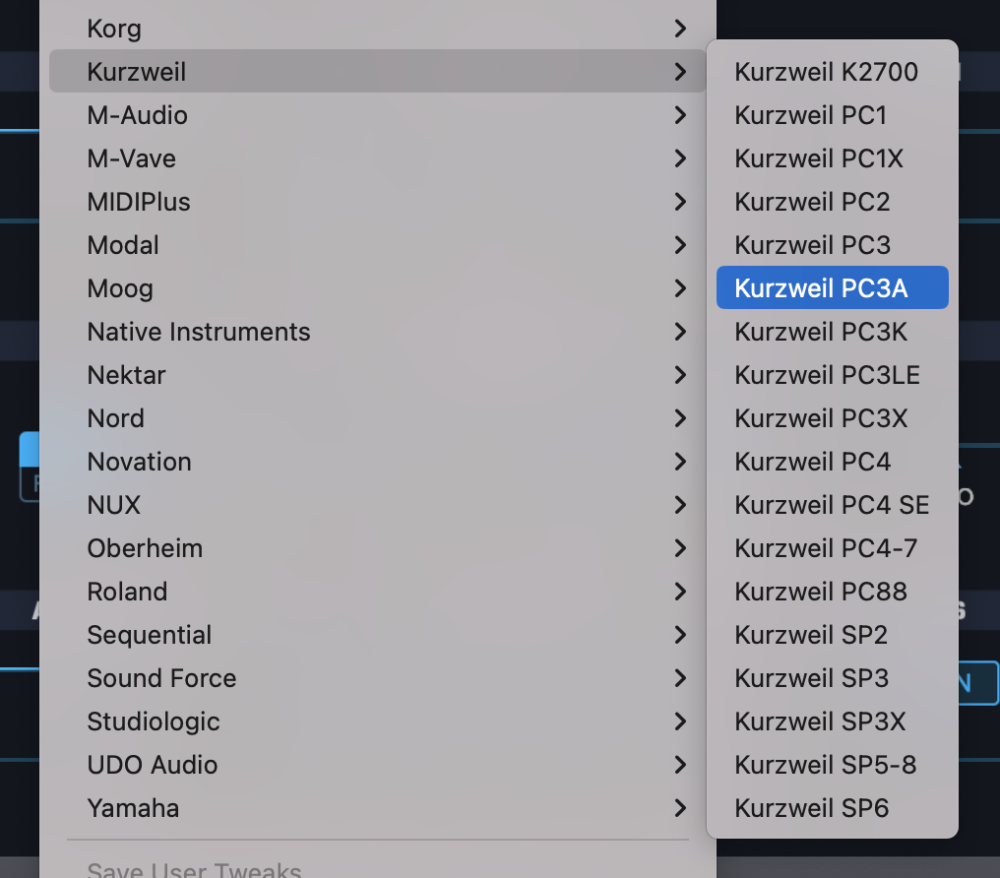Click the chevron beside Moog
Image resolution: width=1000 pixels, height=878 pixels.
[680, 289]
